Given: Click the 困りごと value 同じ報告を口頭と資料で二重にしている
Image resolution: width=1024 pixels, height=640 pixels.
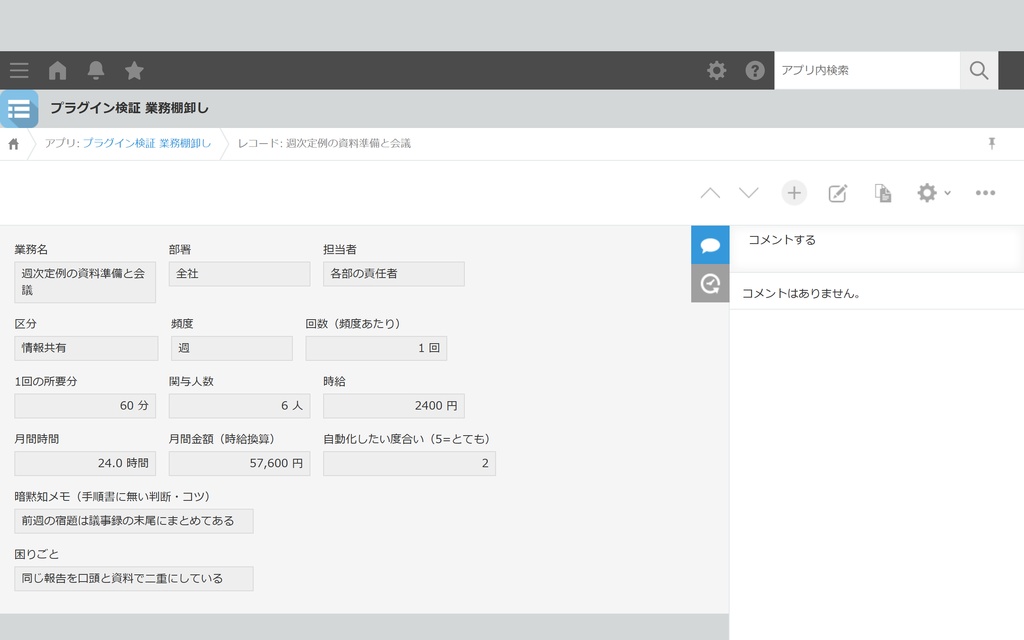Looking at the screenshot, I should (x=134, y=578).
